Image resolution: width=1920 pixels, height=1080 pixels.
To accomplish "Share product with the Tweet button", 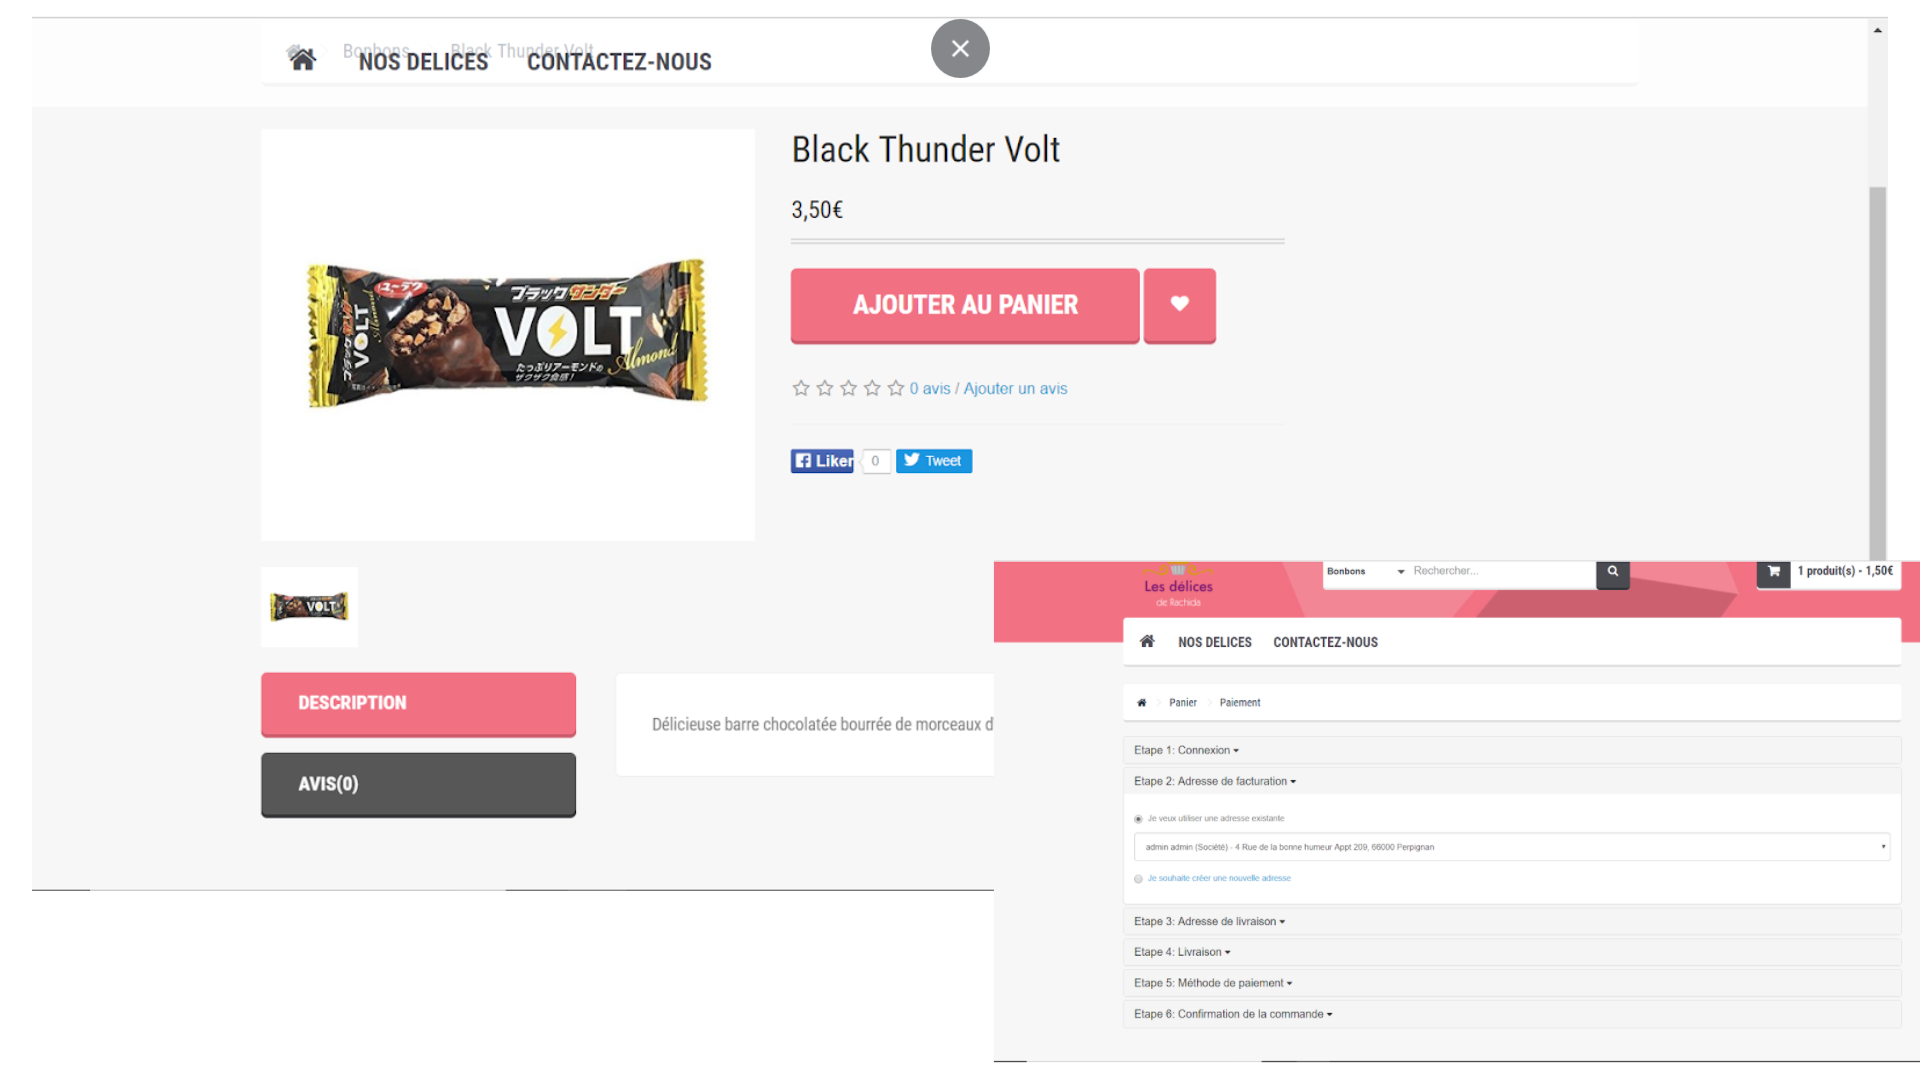I will [933, 460].
